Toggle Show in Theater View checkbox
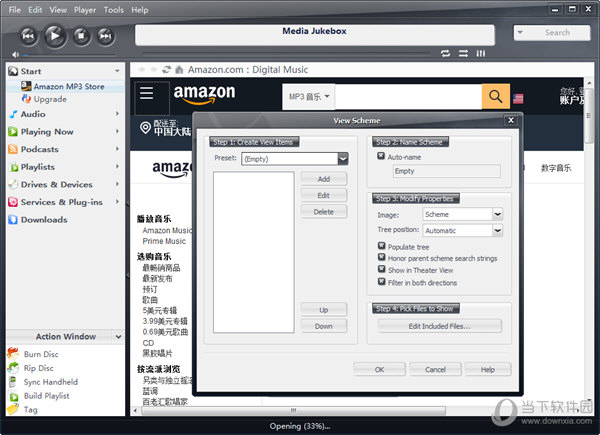600x435 pixels. [x=382, y=269]
